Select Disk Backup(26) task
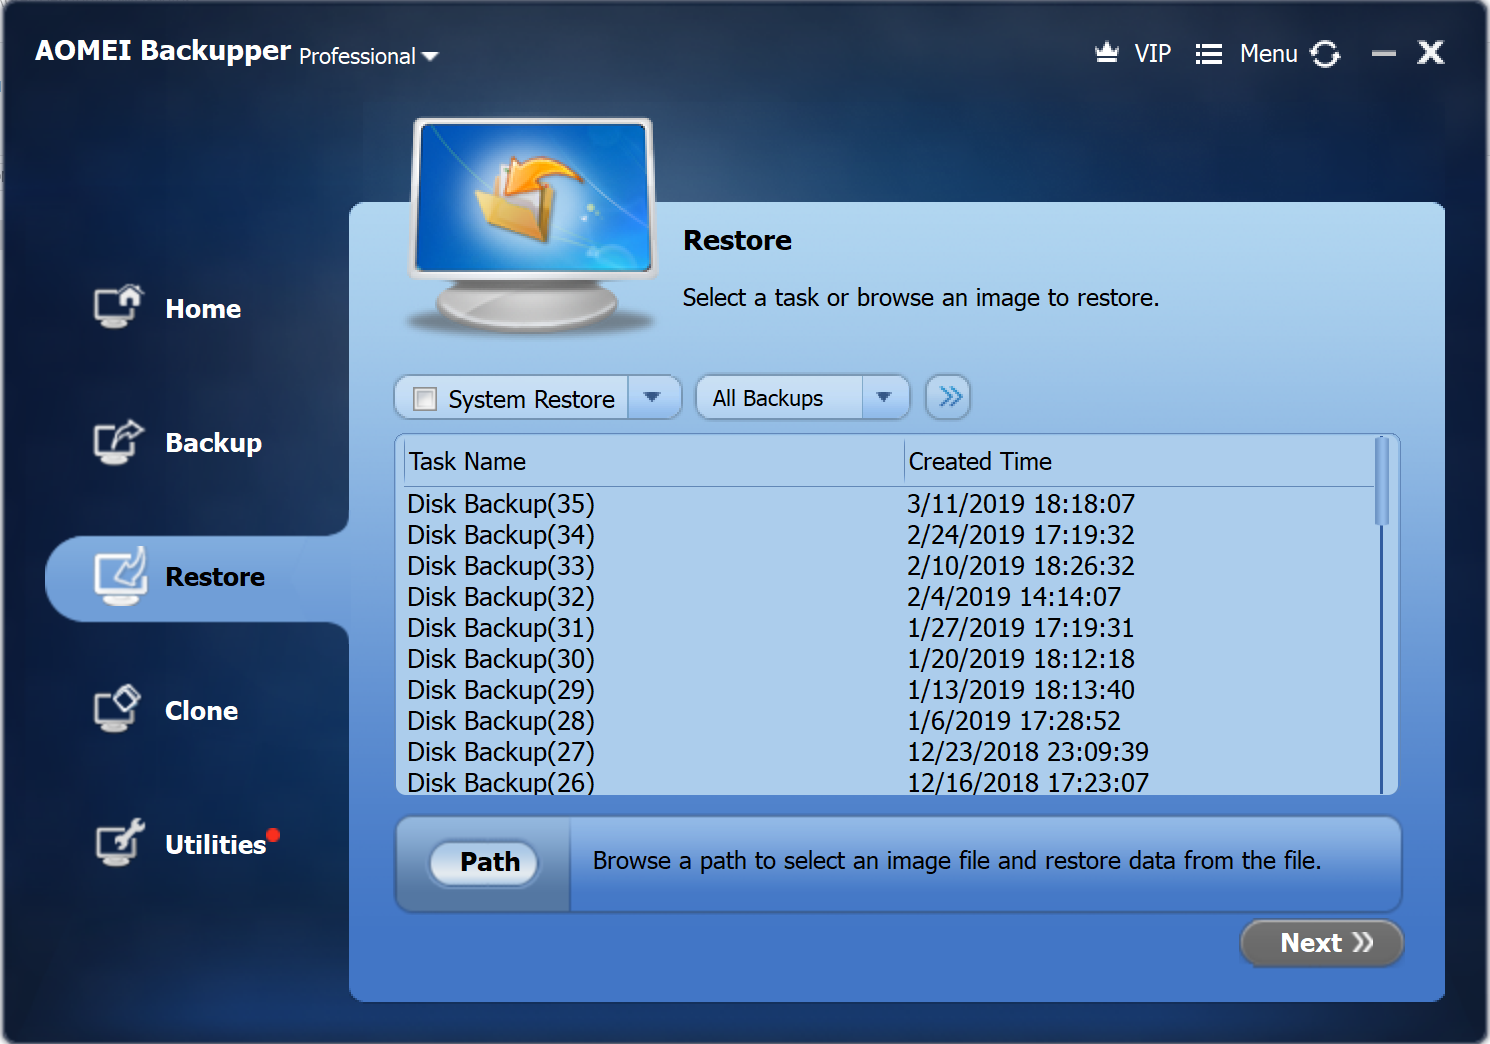This screenshot has width=1490, height=1044. (501, 782)
